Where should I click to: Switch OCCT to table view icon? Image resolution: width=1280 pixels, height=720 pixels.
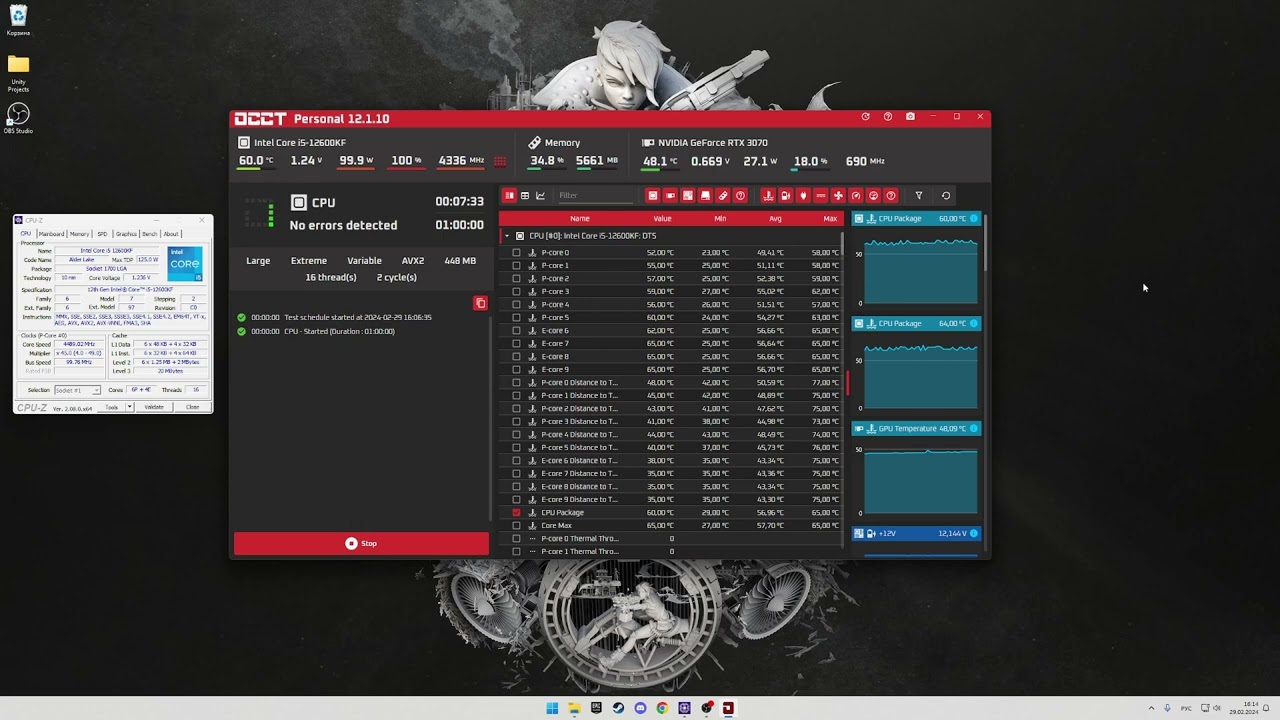(525, 196)
